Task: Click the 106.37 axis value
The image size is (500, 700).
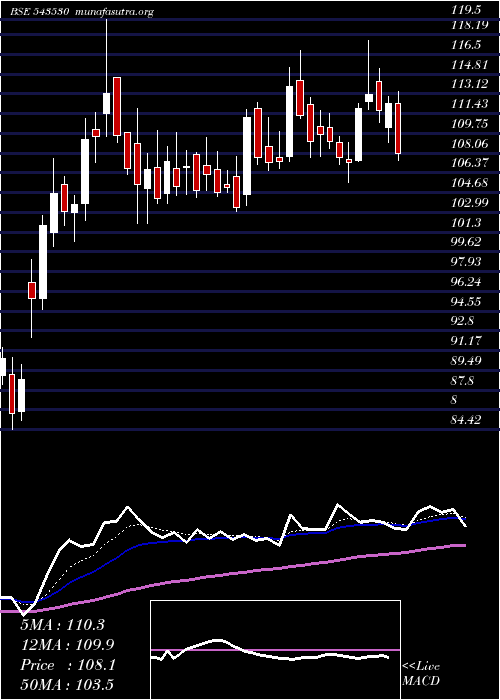Action: click(469, 163)
